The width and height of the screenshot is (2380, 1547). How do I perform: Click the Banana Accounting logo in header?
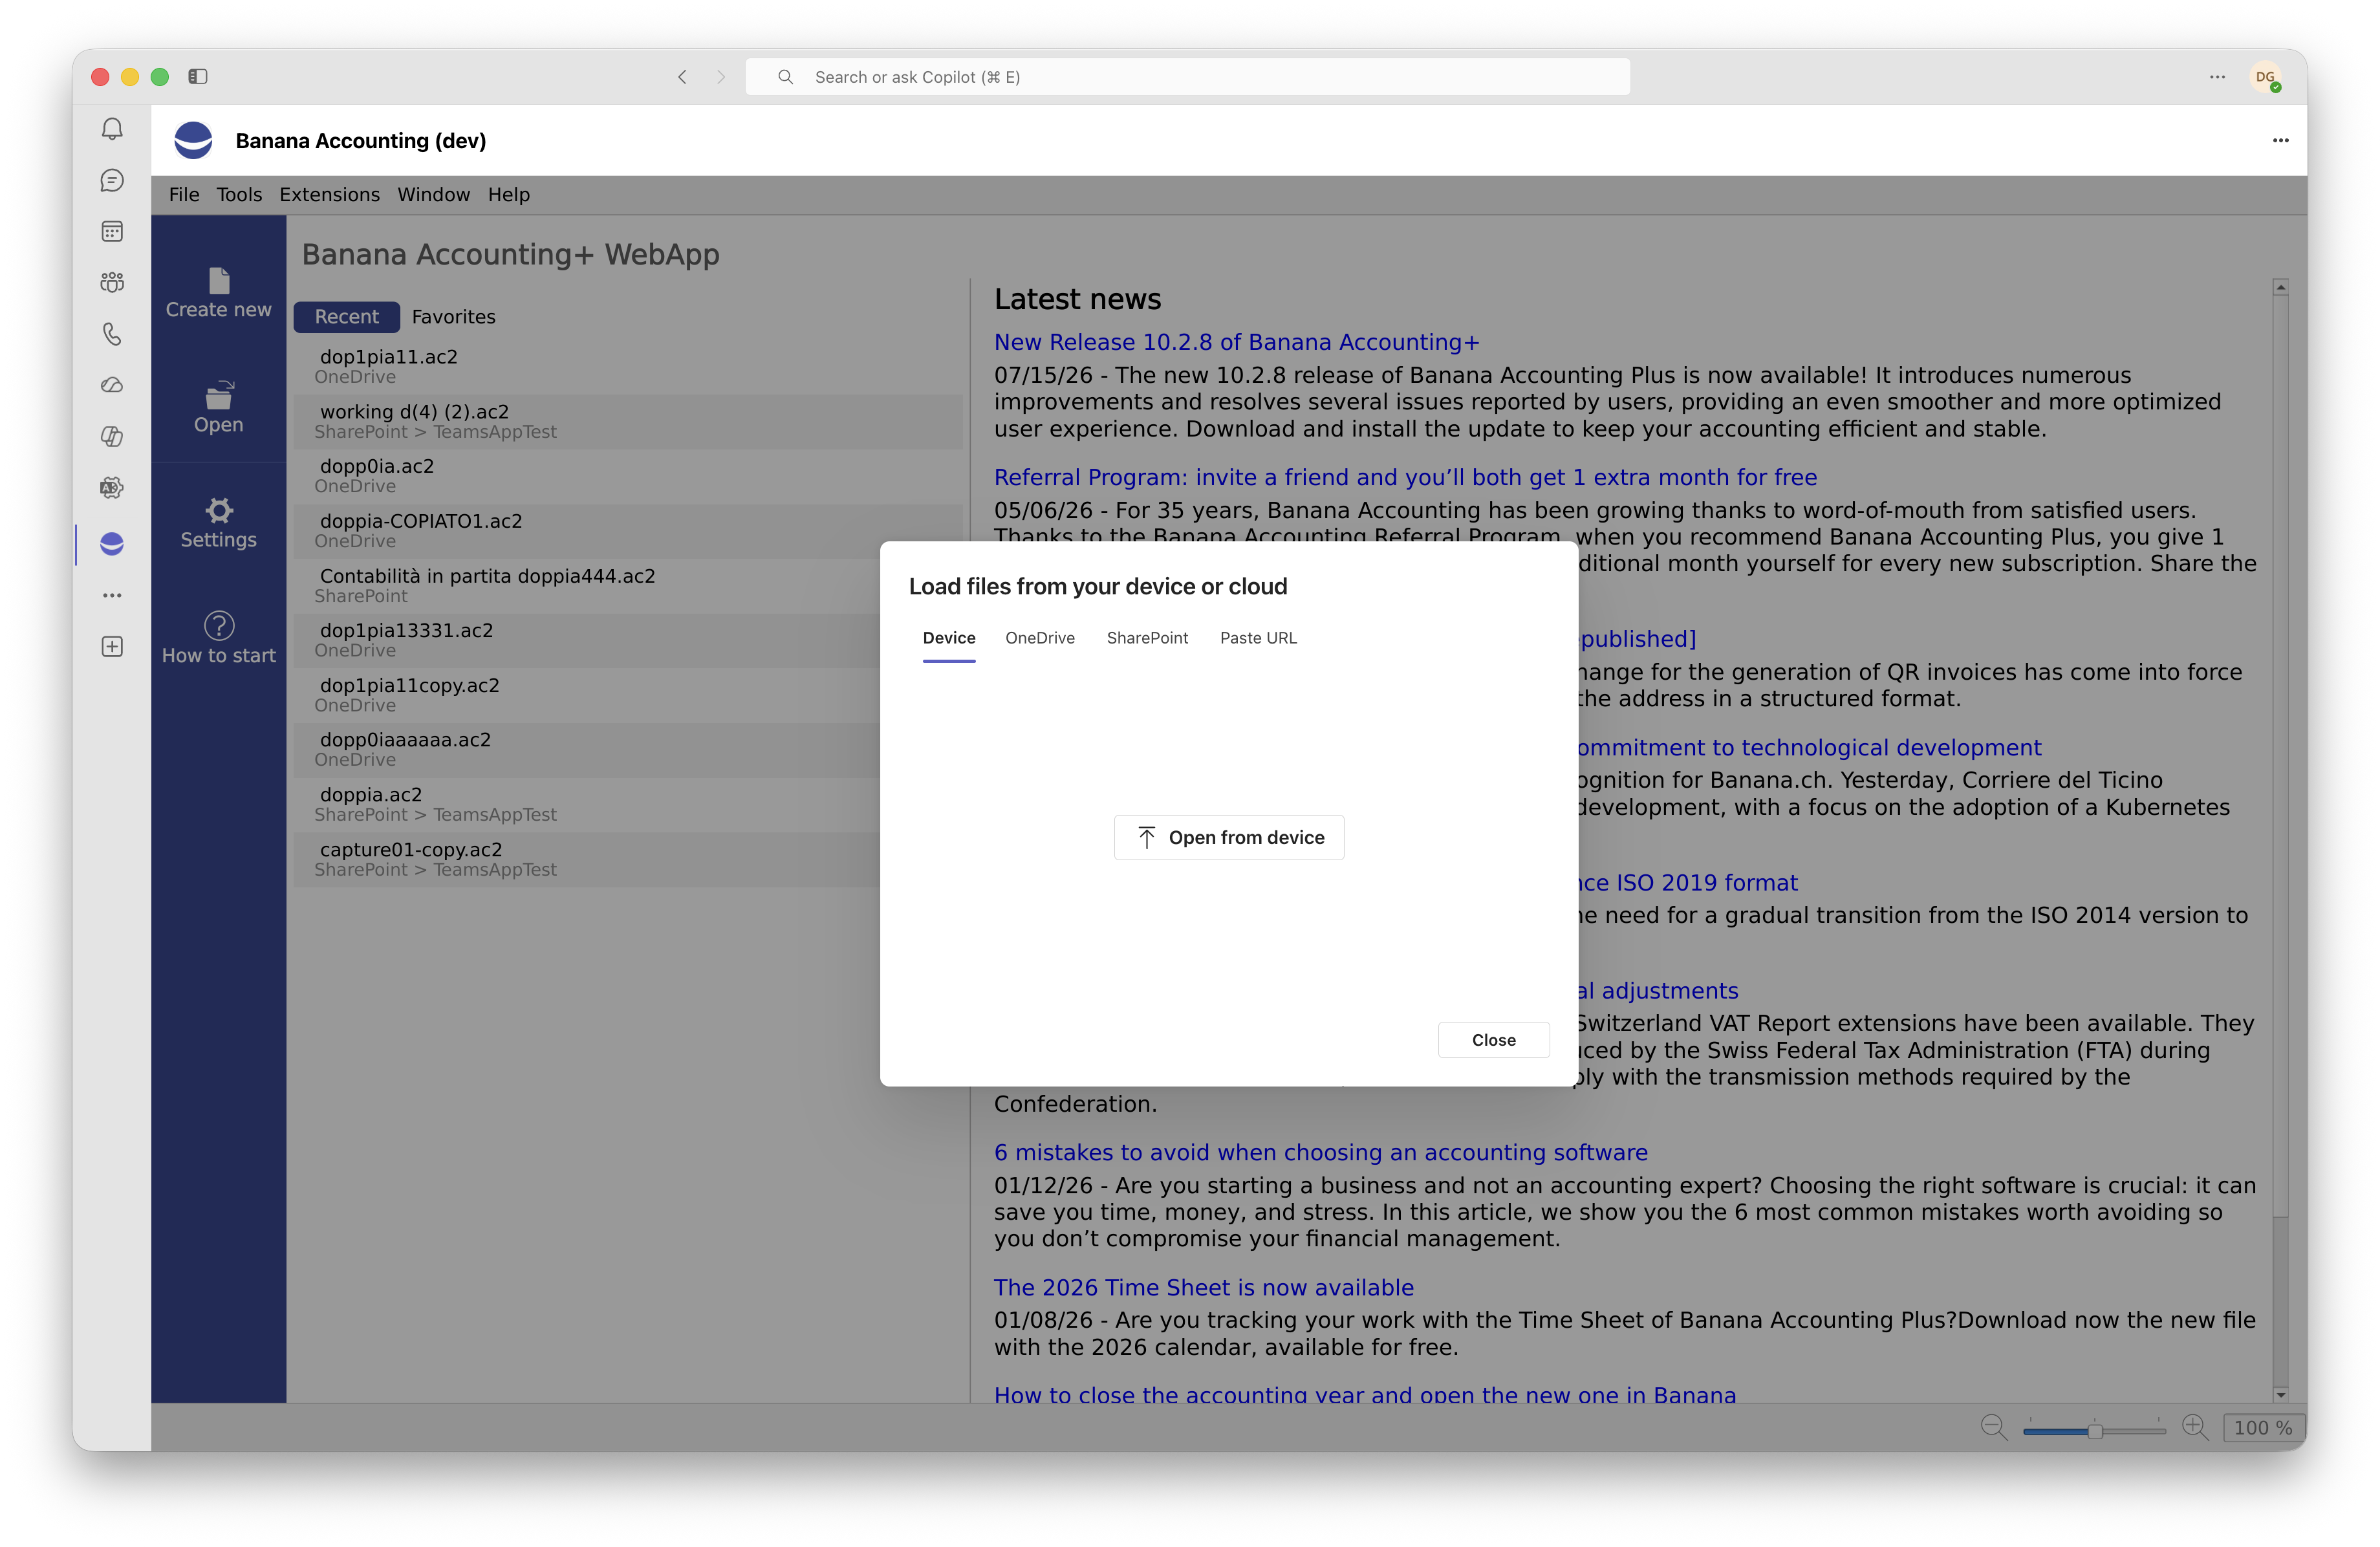point(193,140)
